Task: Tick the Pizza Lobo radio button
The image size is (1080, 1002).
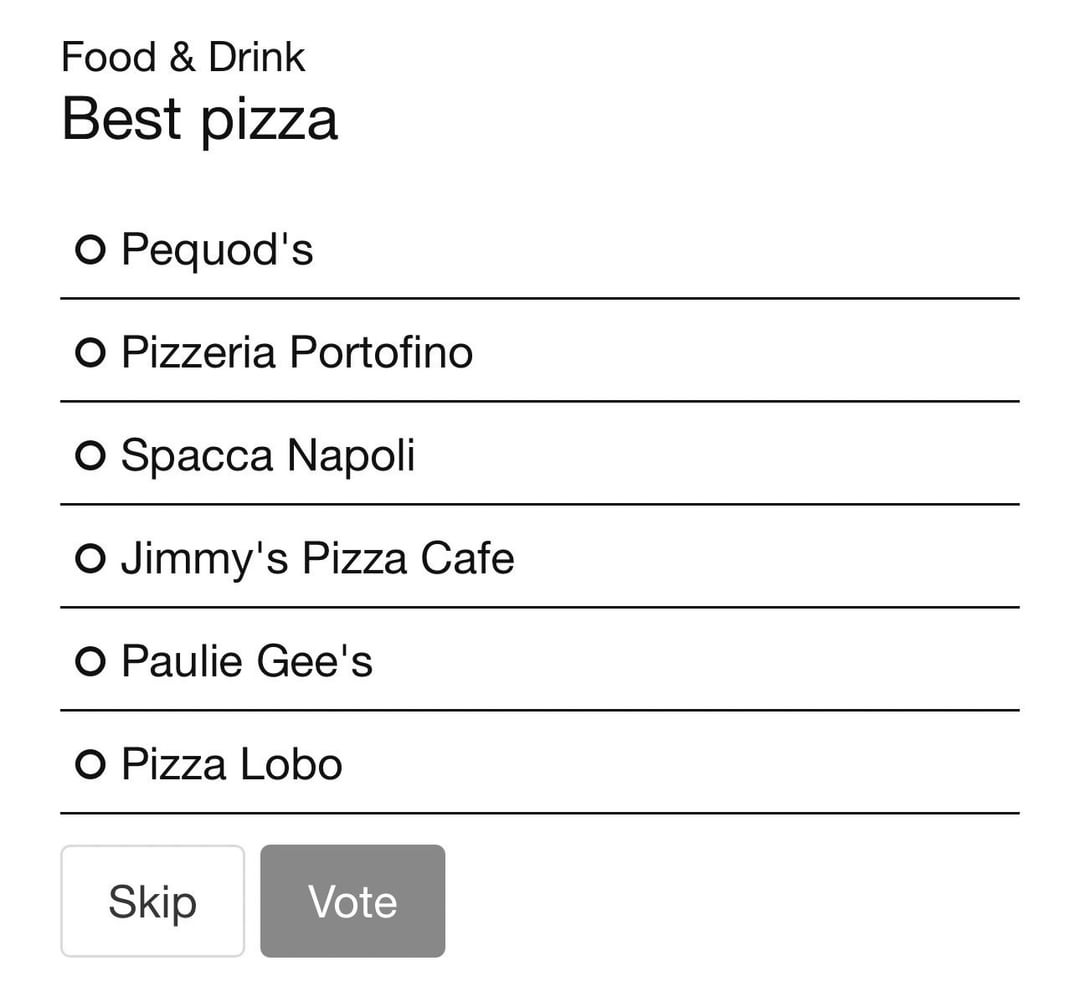Action: tap(90, 765)
